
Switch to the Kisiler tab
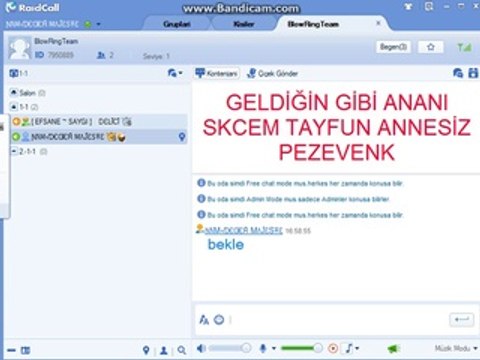pos(244,24)
